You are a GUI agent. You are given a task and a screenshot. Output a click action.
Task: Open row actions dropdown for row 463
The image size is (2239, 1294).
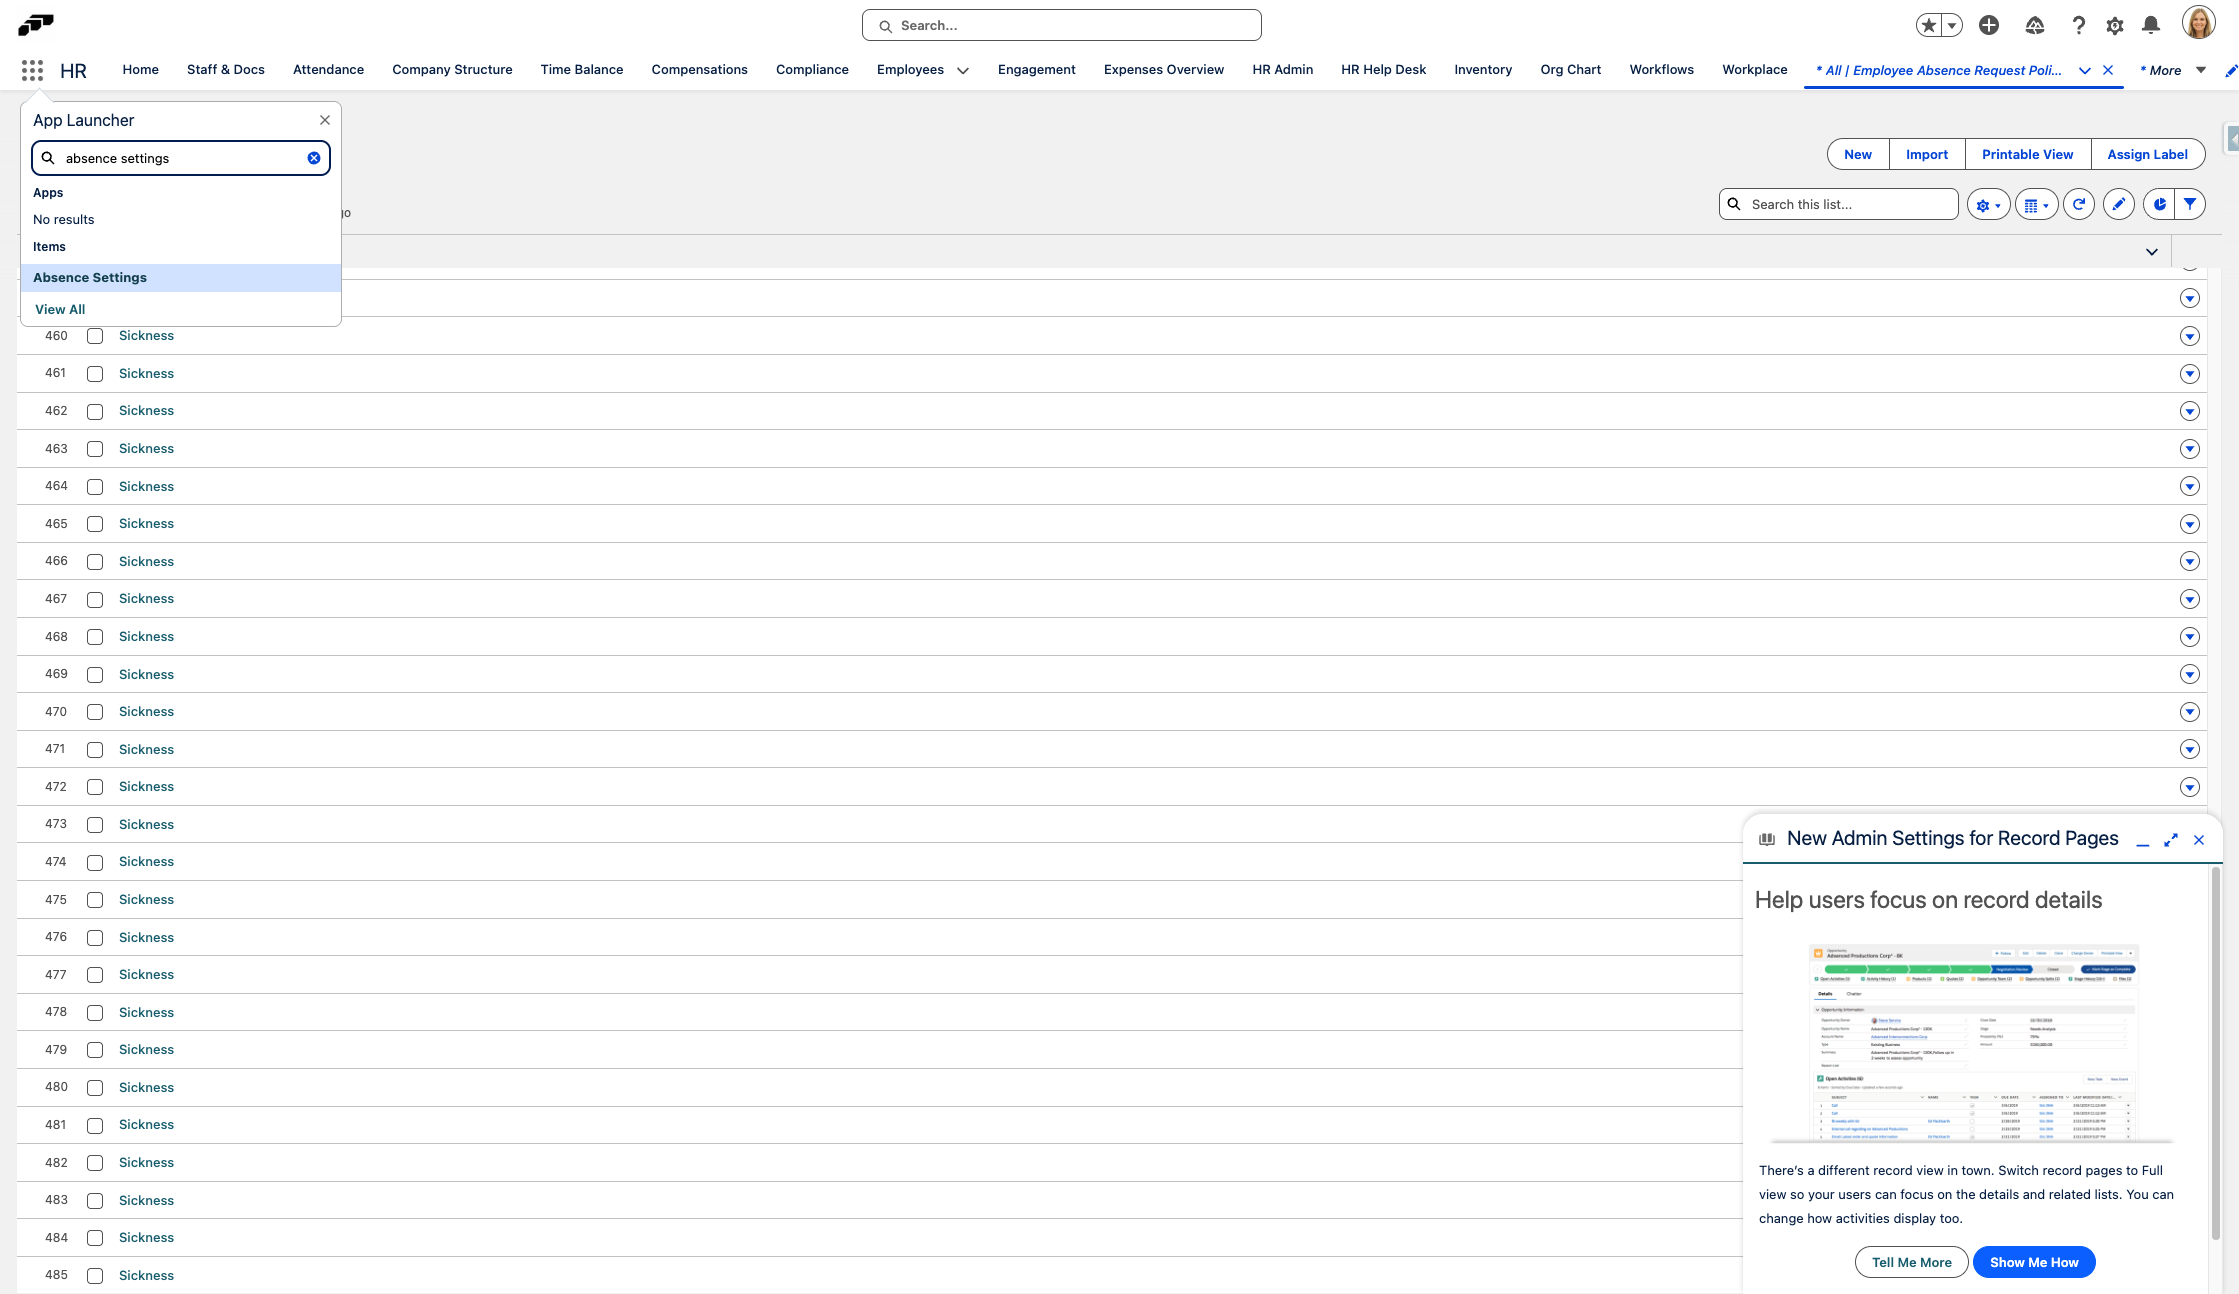tap(2189, 449)
